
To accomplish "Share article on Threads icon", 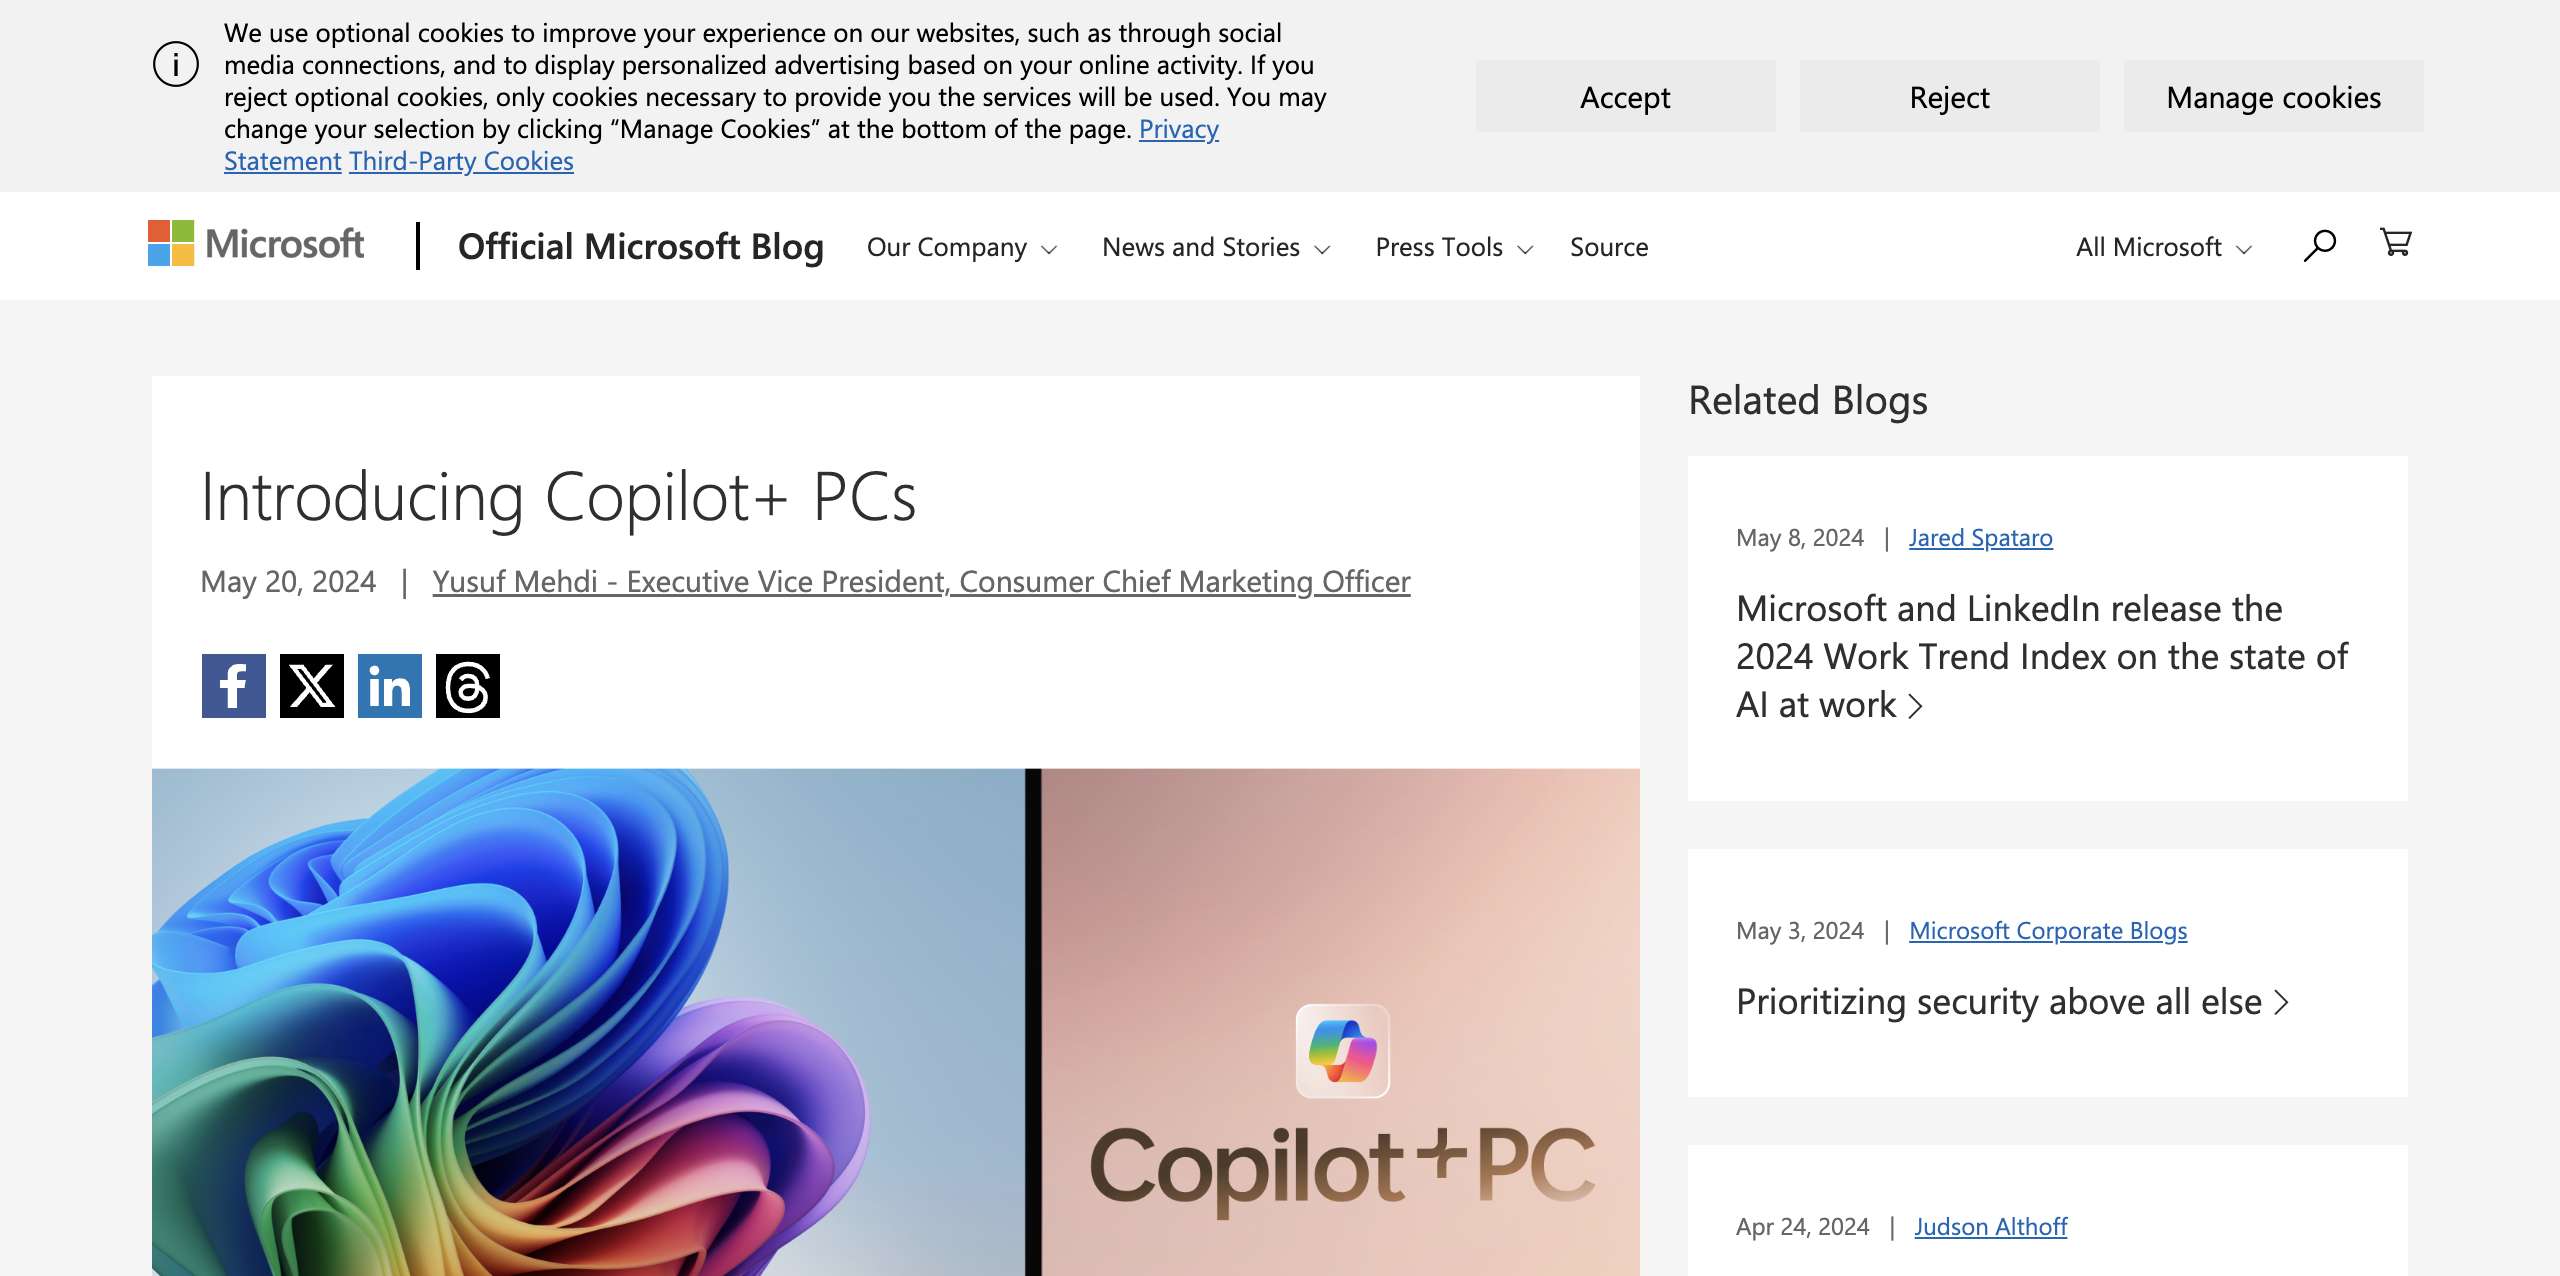I will click(467, 686).
